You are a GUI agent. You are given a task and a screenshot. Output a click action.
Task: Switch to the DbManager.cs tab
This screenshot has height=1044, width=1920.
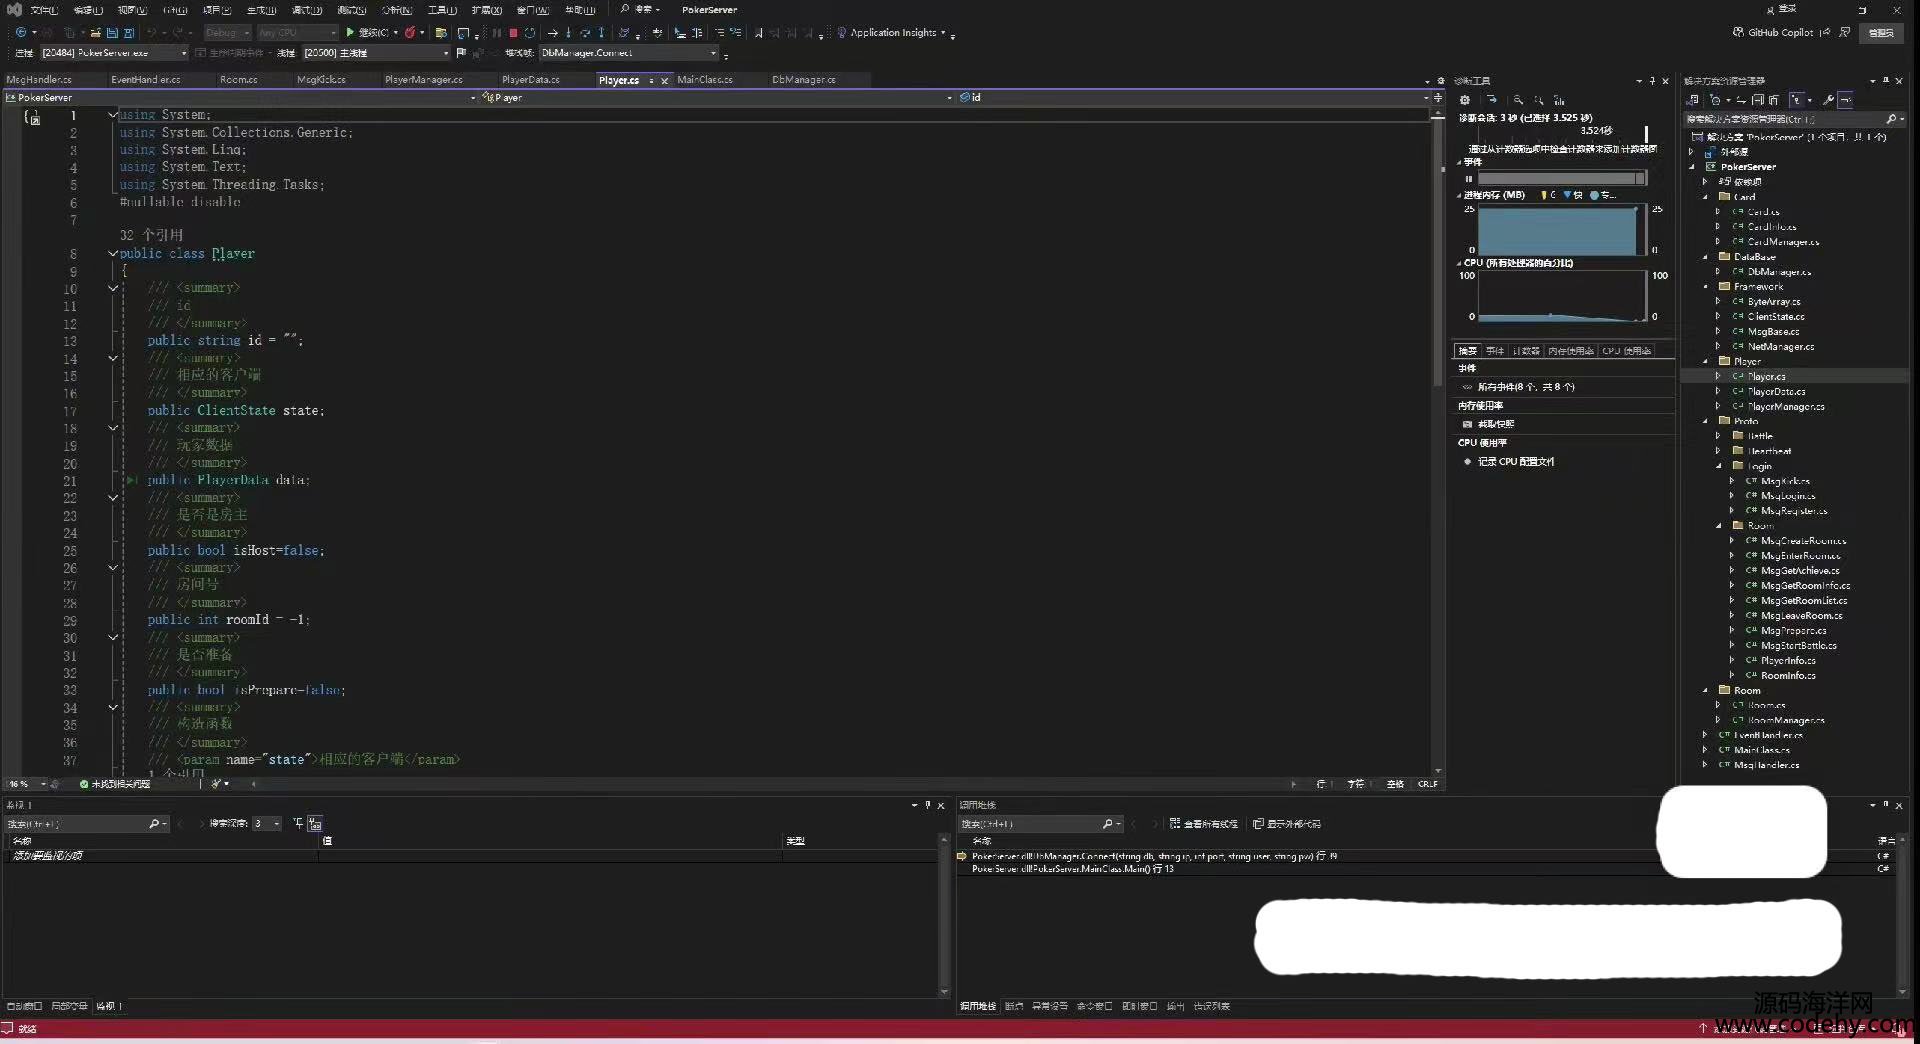click(804, 80)
